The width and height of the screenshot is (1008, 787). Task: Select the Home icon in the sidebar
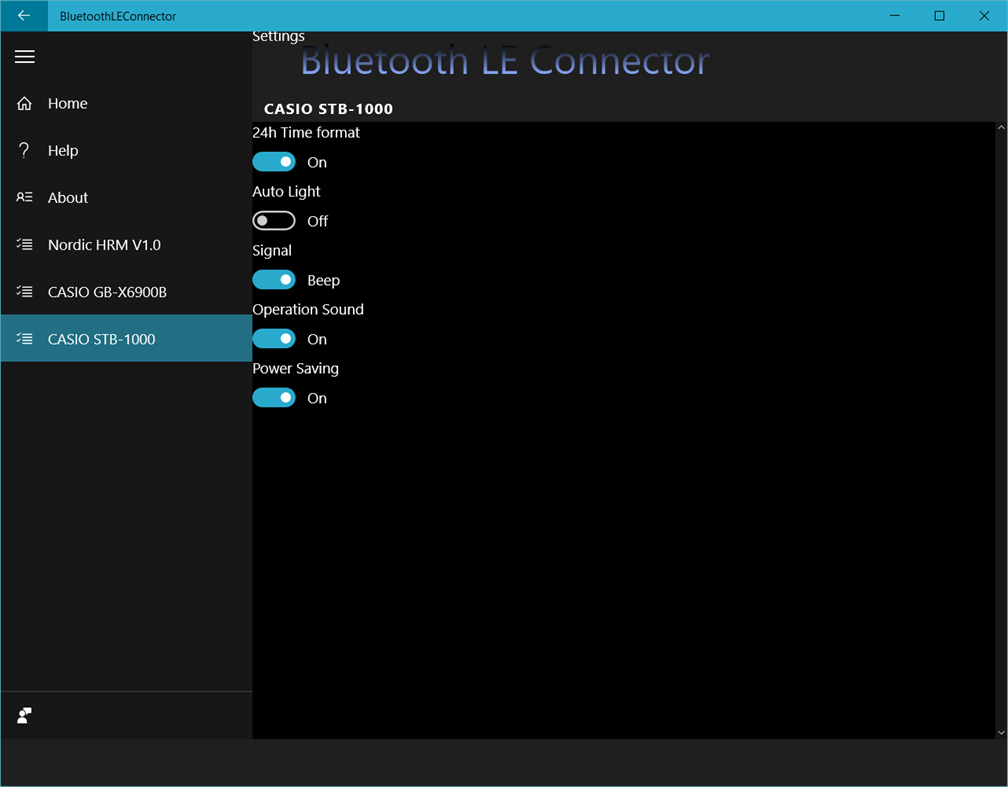24,103
